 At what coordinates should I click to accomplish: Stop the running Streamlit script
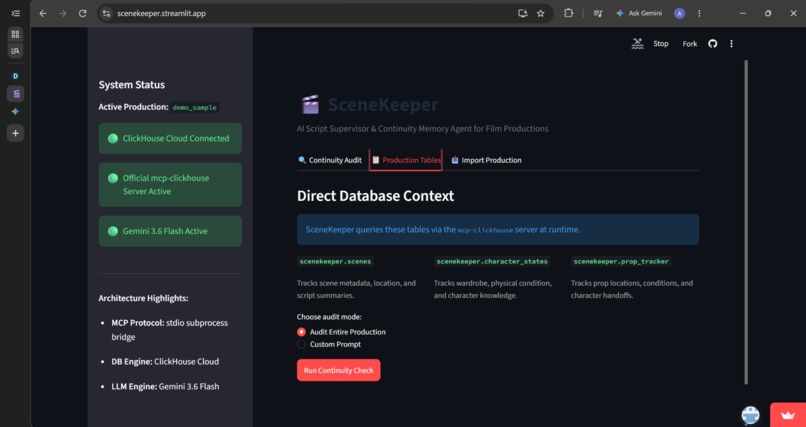click(x=661, y=44)
